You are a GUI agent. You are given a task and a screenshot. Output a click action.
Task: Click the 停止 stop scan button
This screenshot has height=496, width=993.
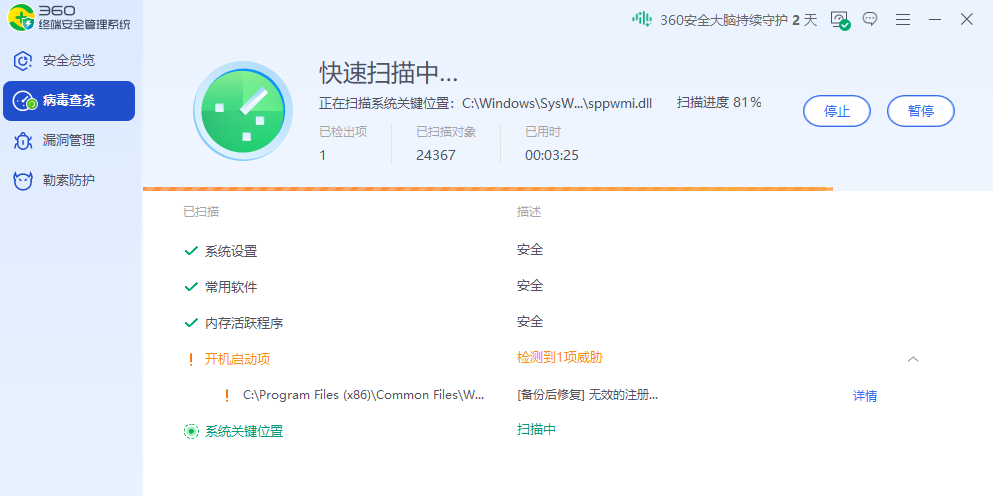pyautogui.click(x=837, y=111)
